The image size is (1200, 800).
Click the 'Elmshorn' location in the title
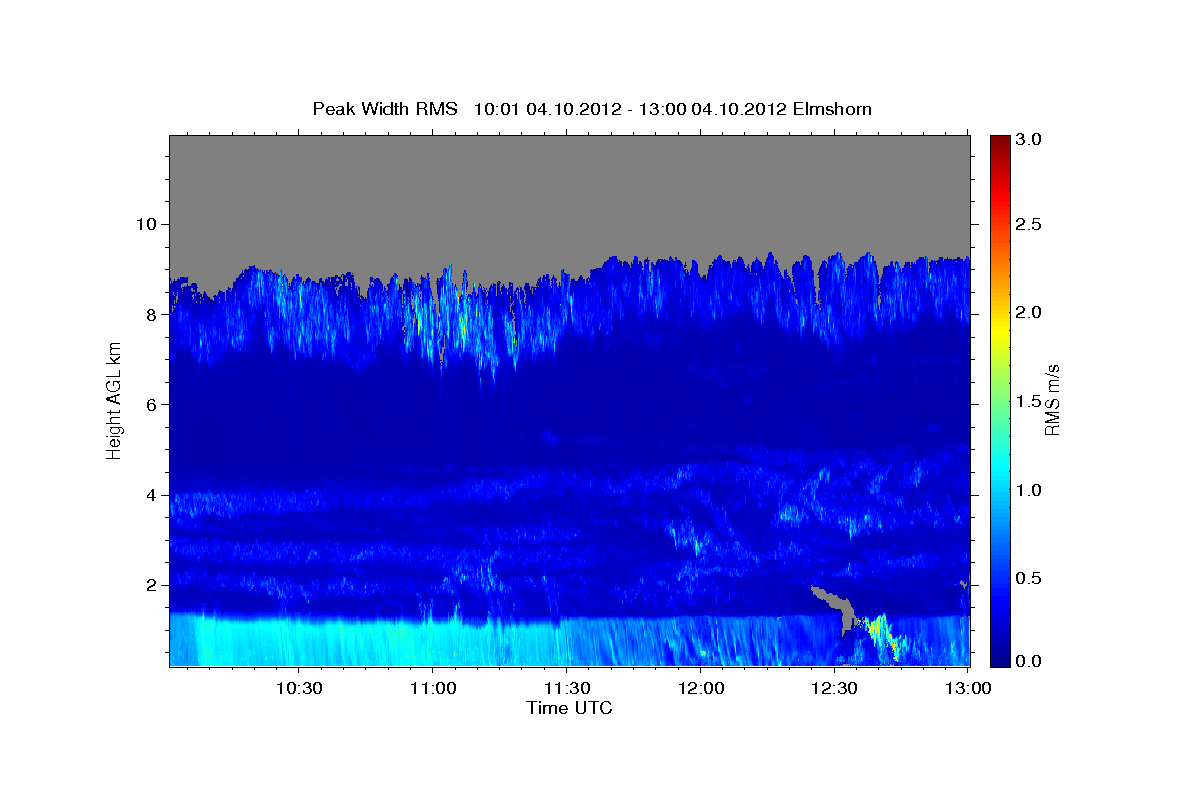(x=832, y=109)
